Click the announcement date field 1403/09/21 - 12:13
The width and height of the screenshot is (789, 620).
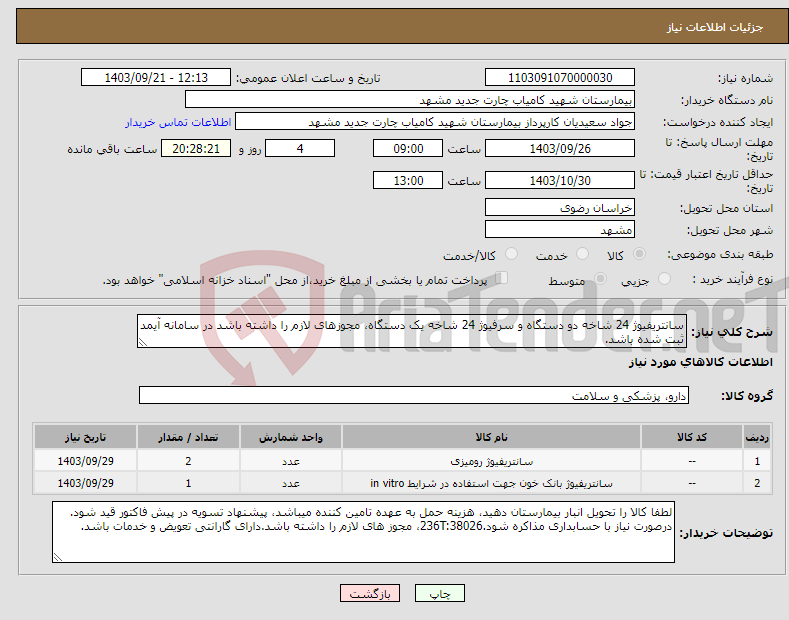click(156, 78)
